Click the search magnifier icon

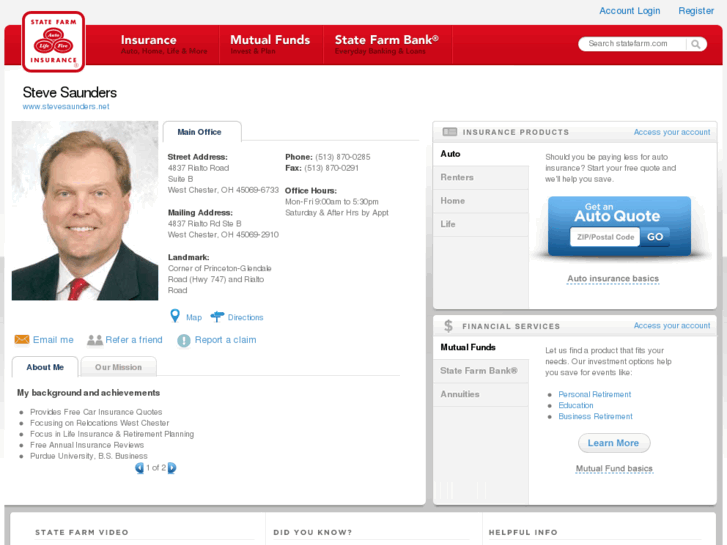click(x=695, y=44)
